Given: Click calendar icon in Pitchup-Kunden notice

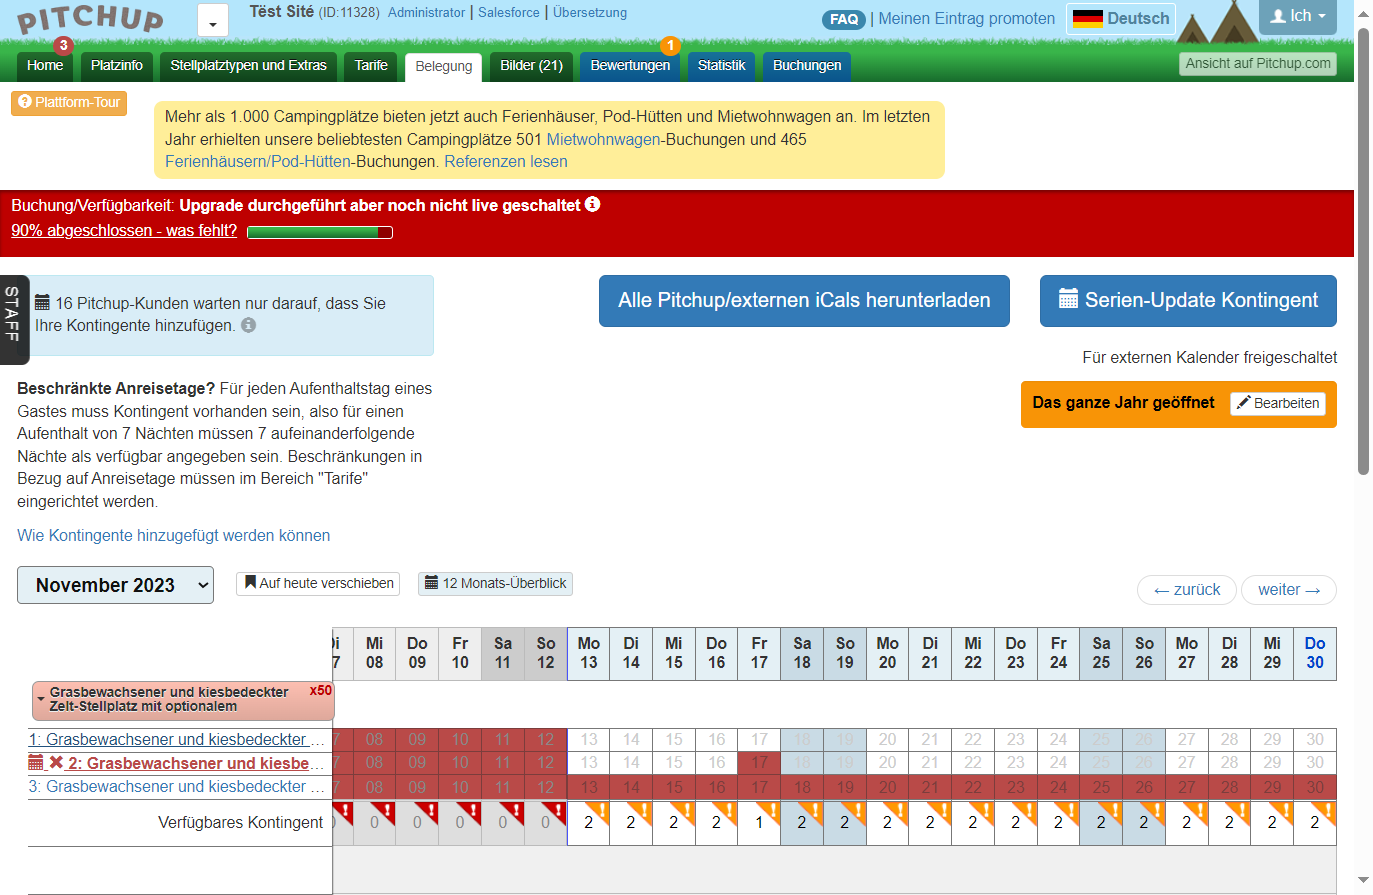Looking at the screenshot, I should [42, 302].
